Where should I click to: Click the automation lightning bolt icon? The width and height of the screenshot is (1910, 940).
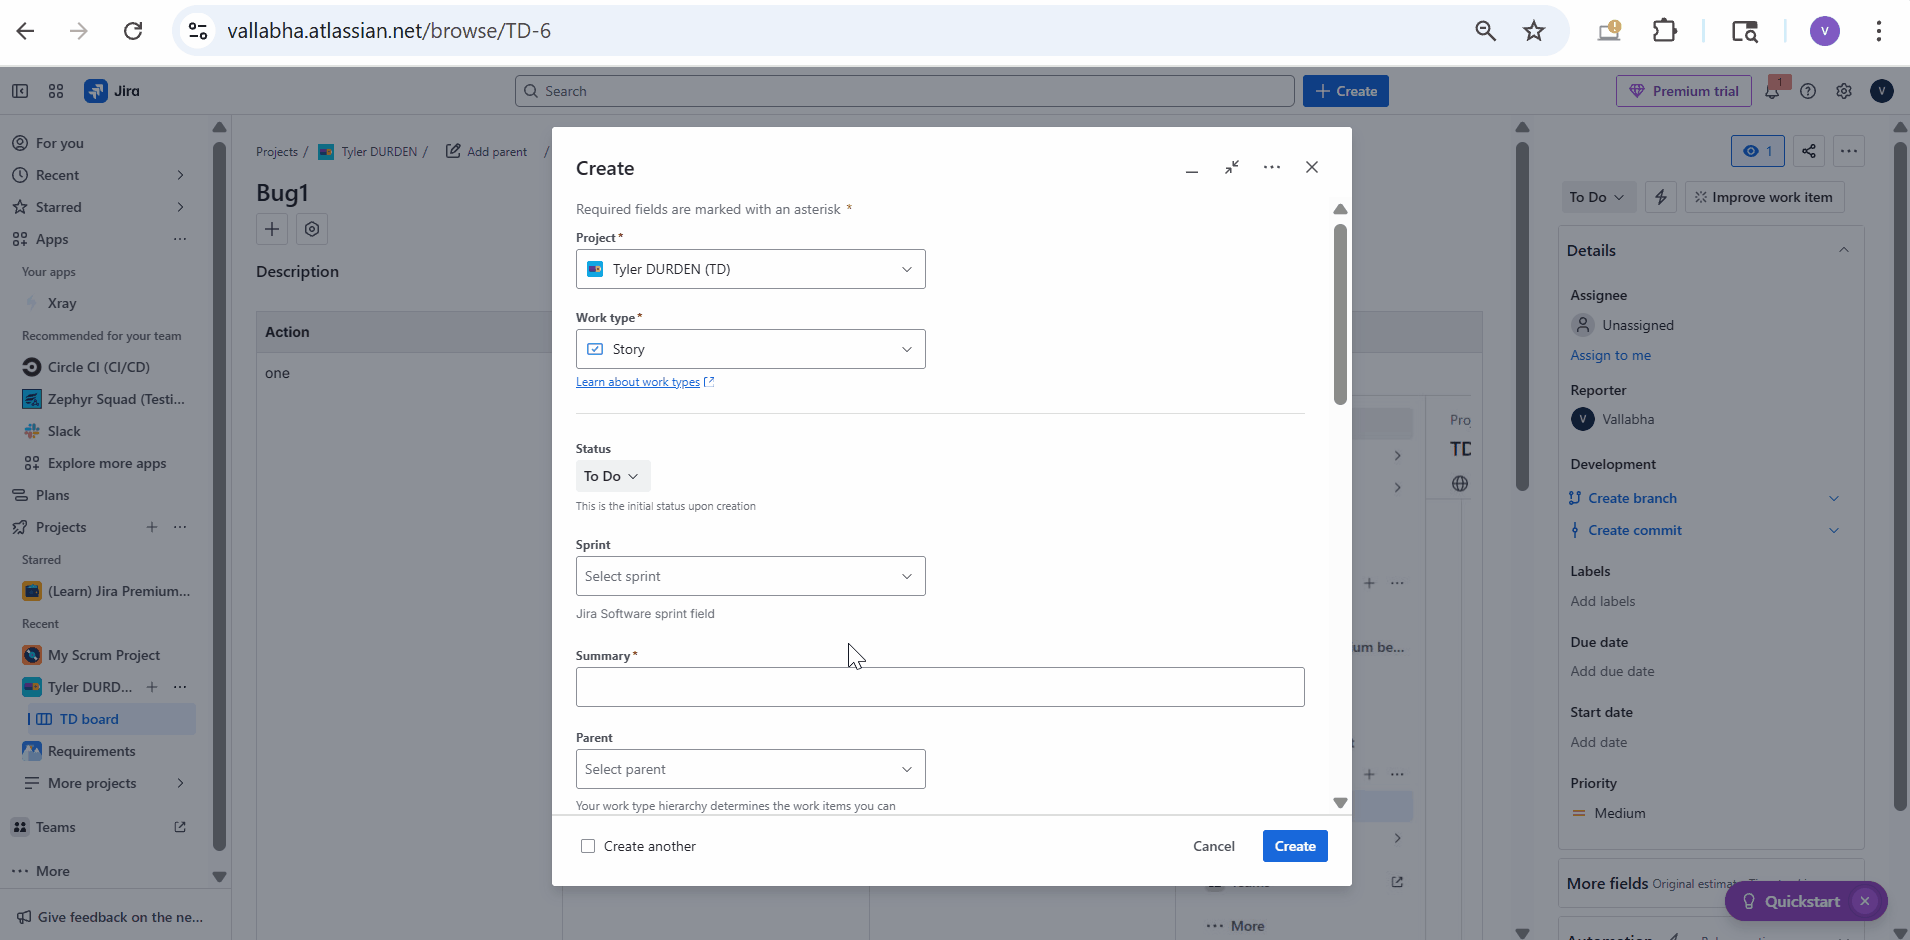pos(1661,197)
